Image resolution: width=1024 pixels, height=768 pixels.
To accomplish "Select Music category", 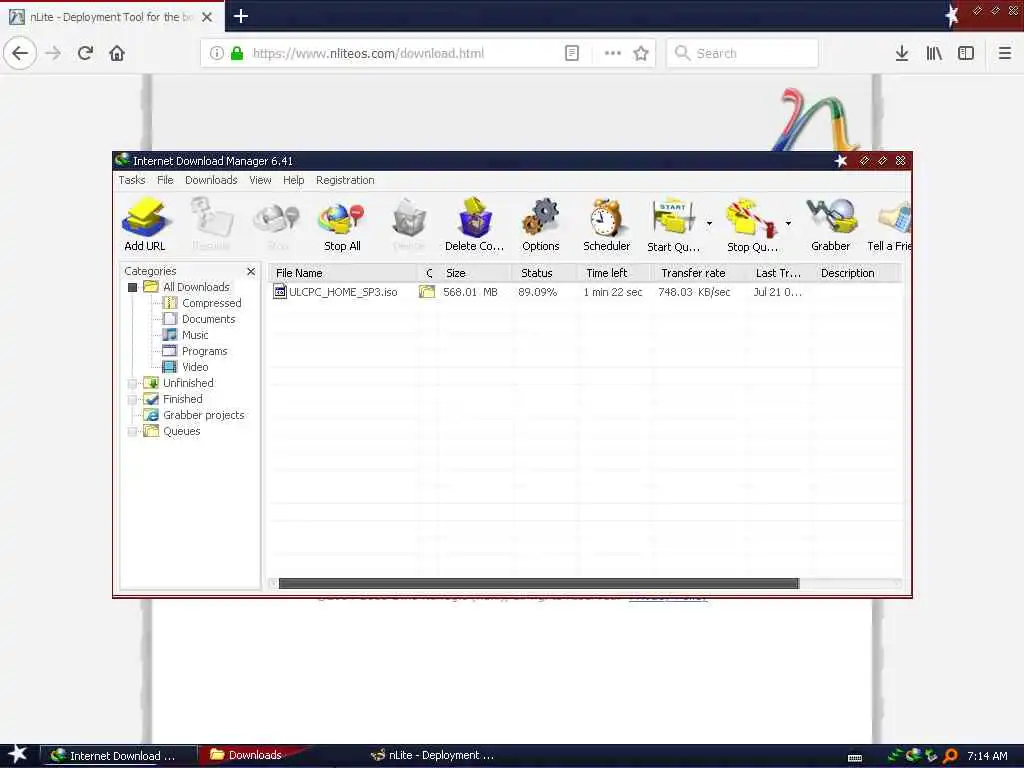I will (x=195, y=335).
